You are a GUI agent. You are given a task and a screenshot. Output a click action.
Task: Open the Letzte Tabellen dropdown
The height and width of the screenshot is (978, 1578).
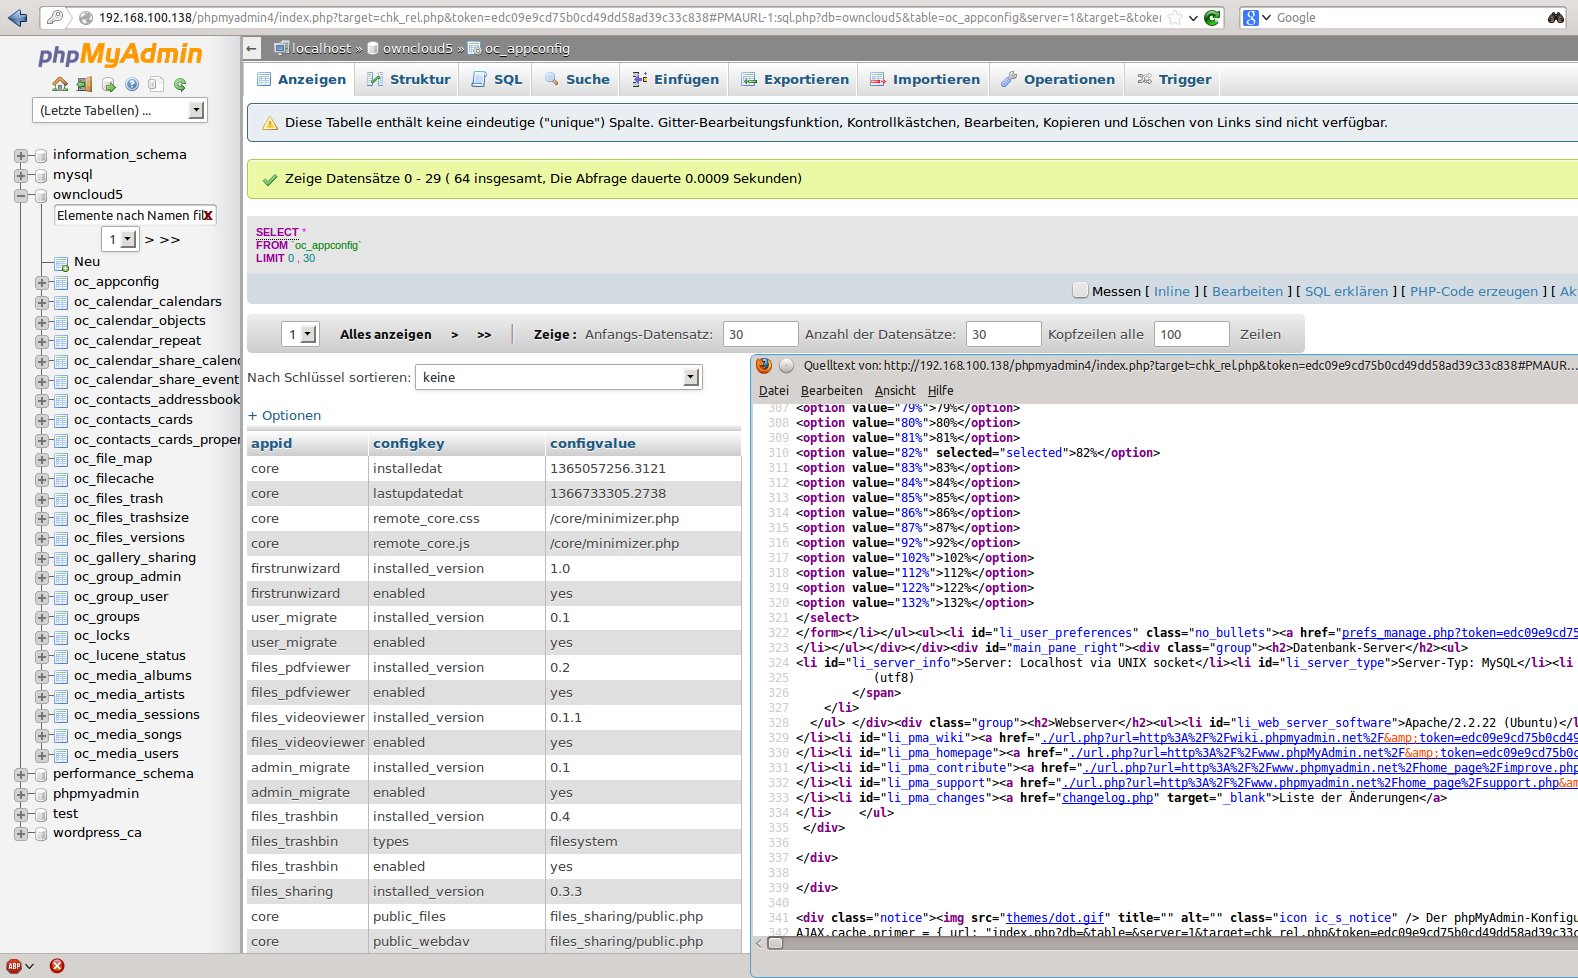pos(121,110)
